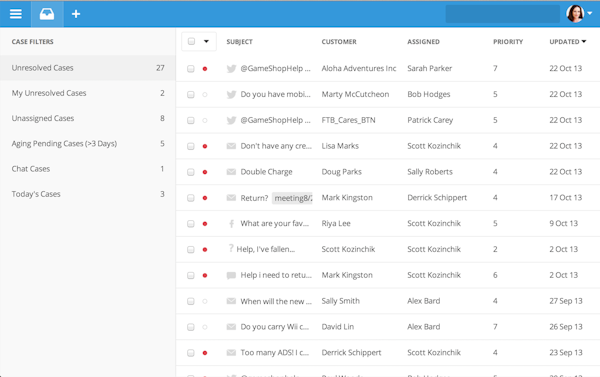600x377 pixels.
Task: Click Facebook icon on What are your fav case
Action: coord(231,224)
